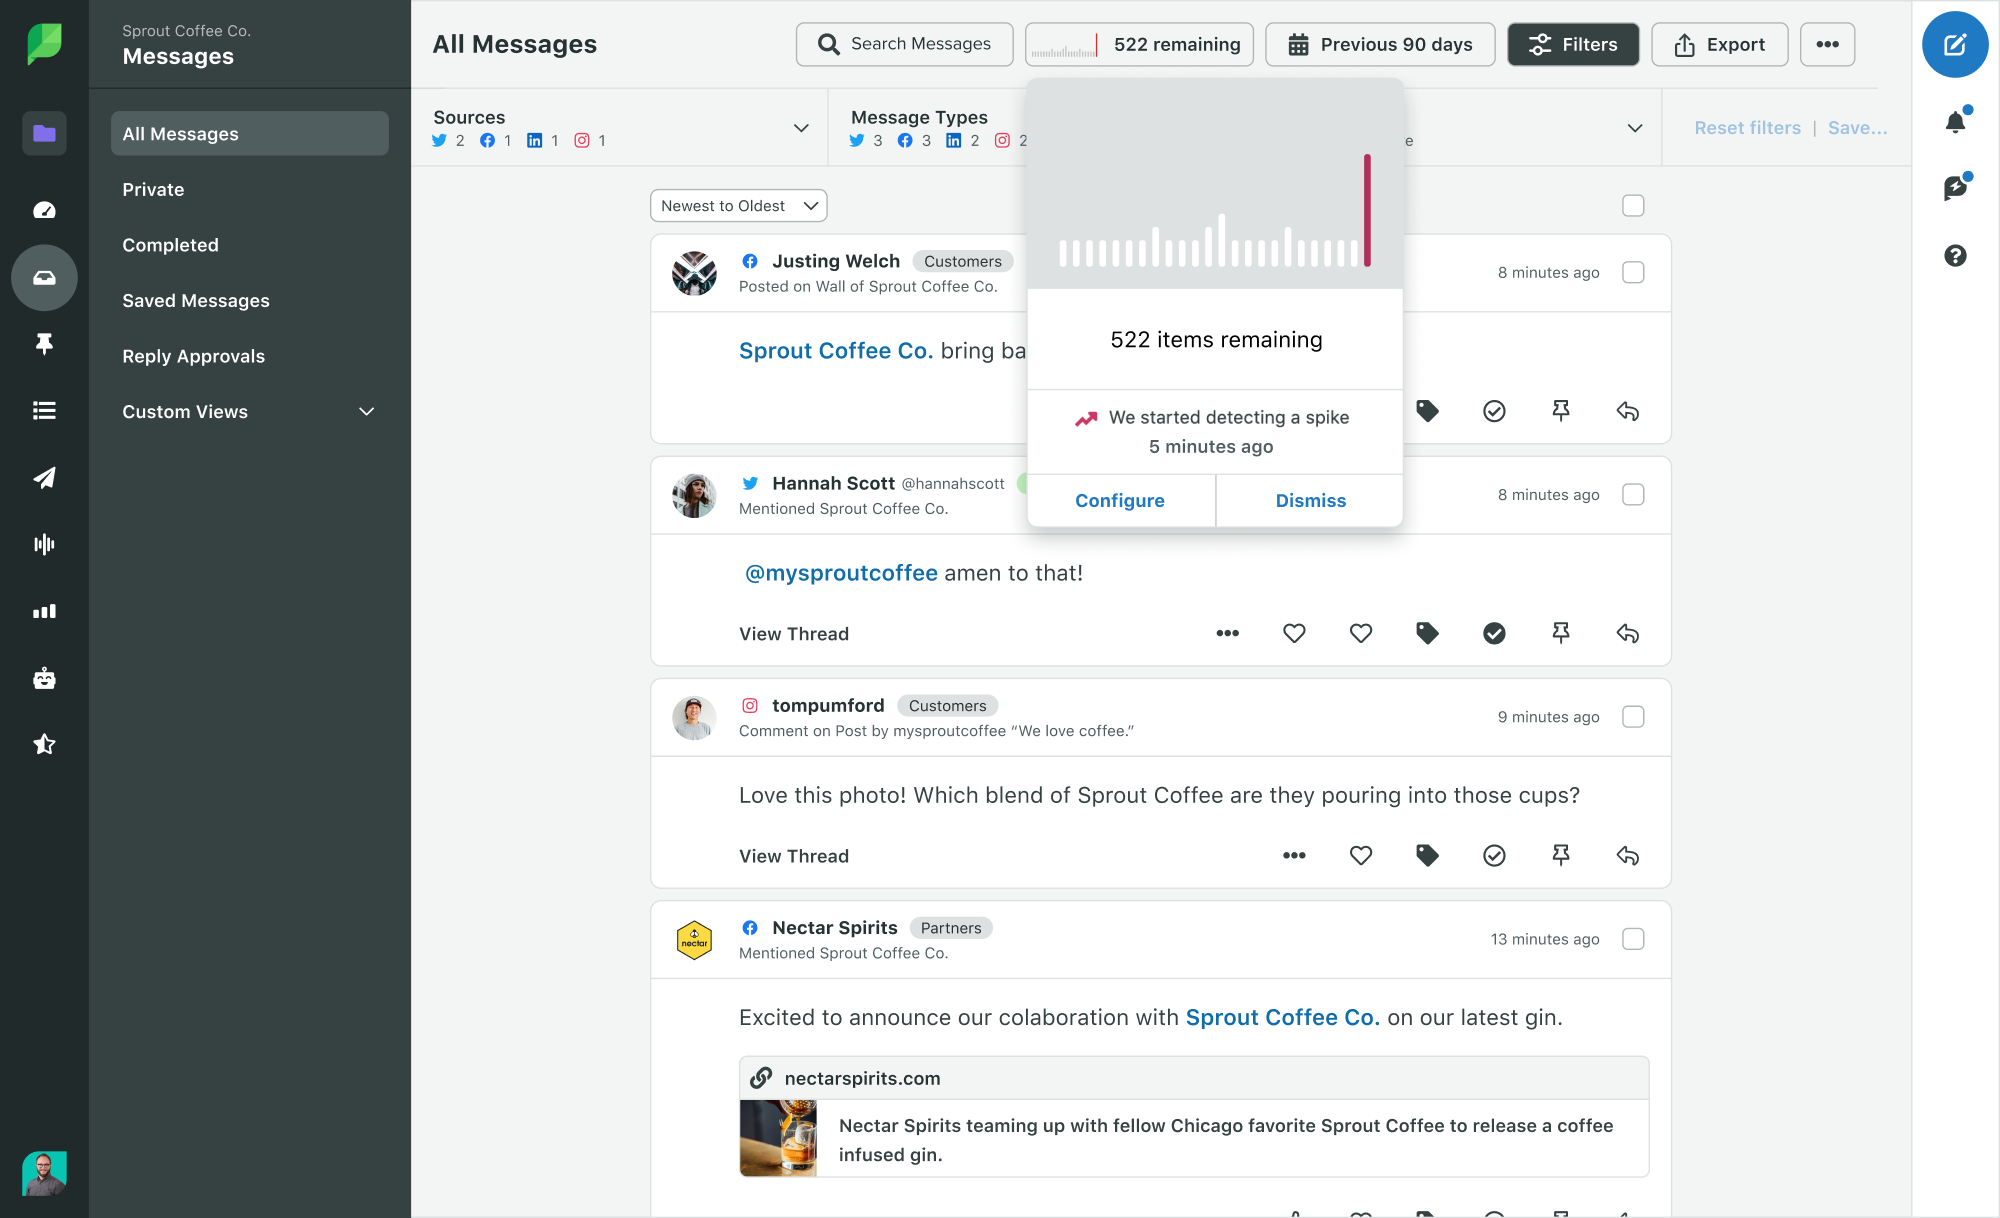The width and height of the screenshot is (2000, 1218).
Task: Click the pin icon on Hannah Scott message
Action: 1561,634
